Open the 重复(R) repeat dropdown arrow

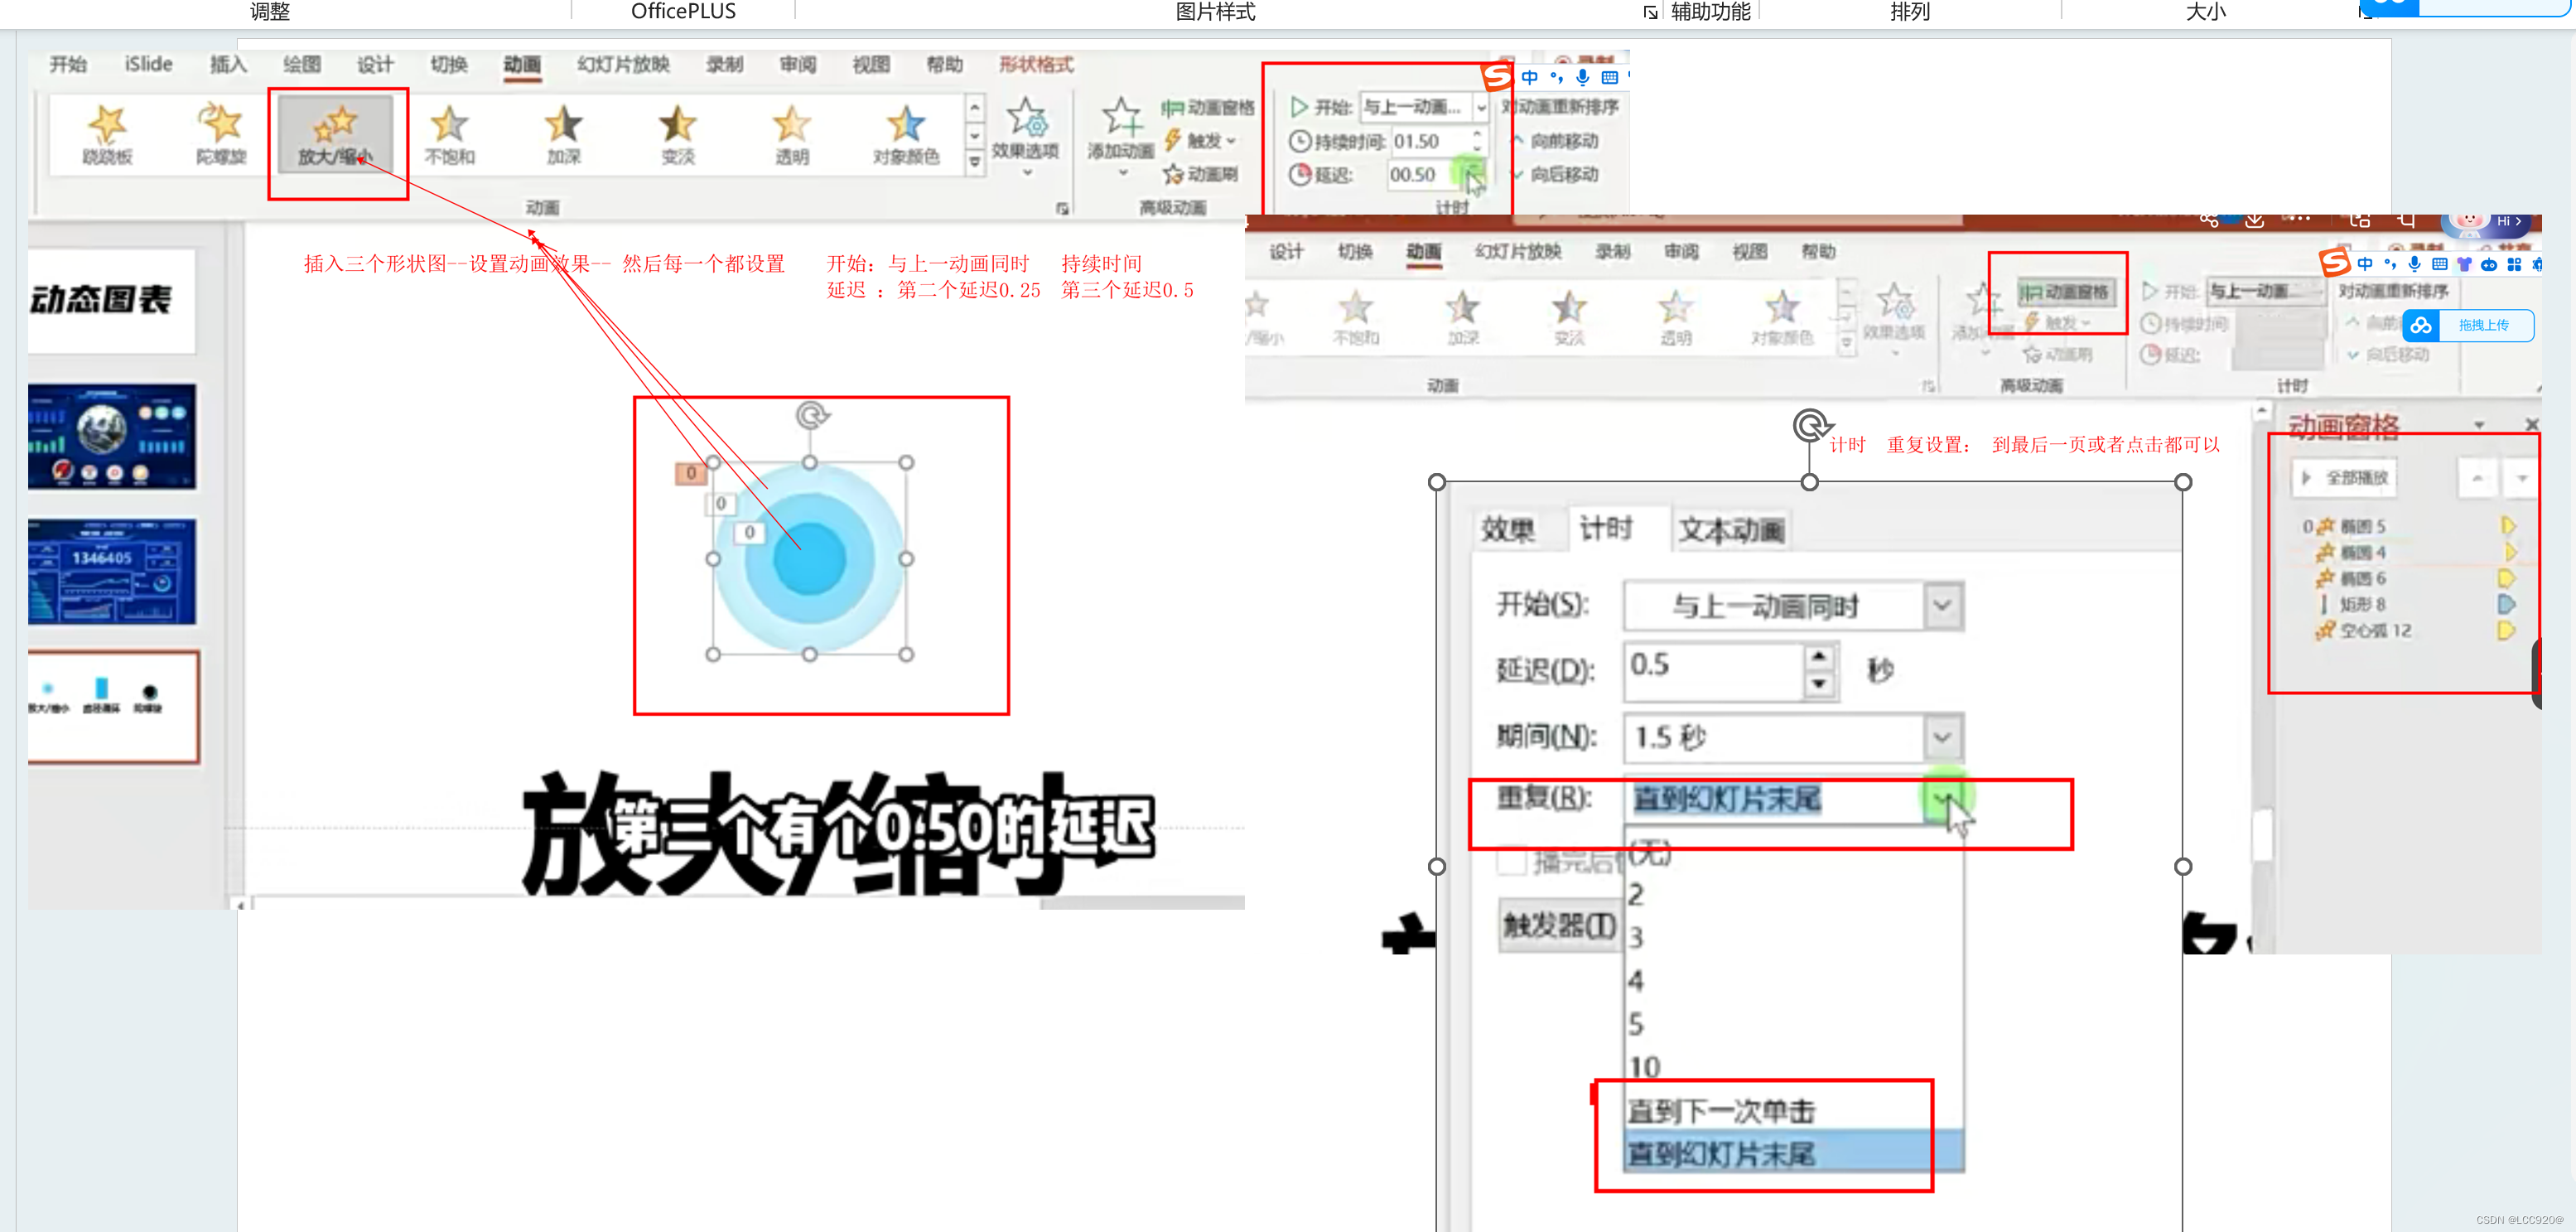(x=1941, y=799)
